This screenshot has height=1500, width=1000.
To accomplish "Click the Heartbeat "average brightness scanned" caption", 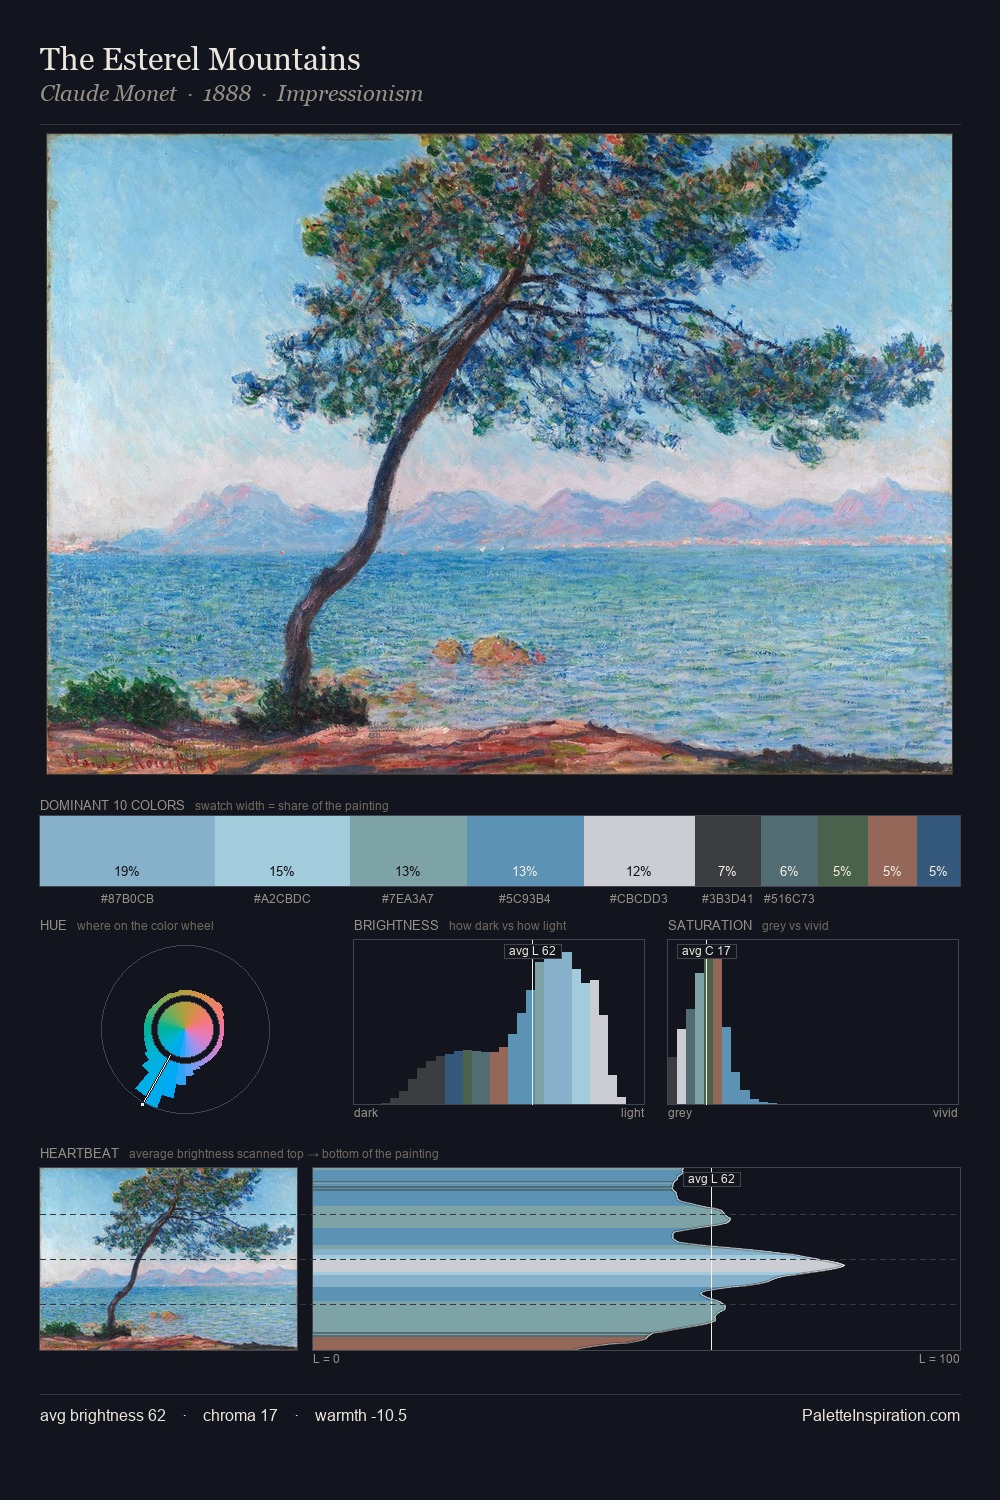I will [284, 1154].
